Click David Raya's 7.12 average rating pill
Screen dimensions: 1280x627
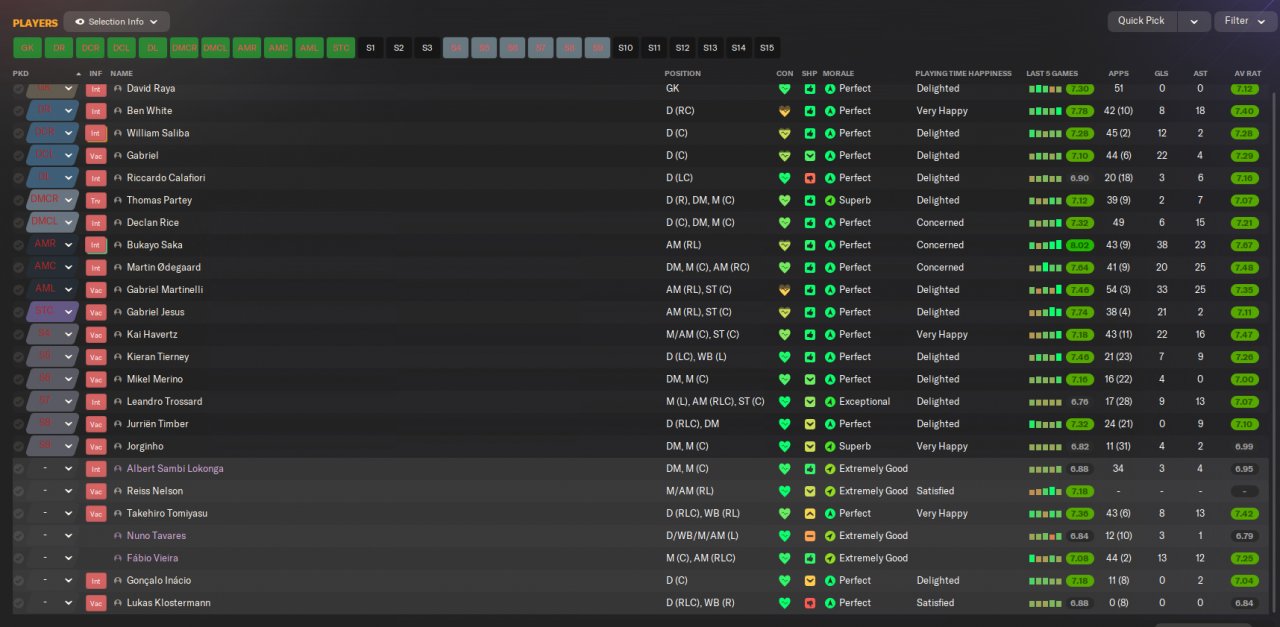(1244, 89)
